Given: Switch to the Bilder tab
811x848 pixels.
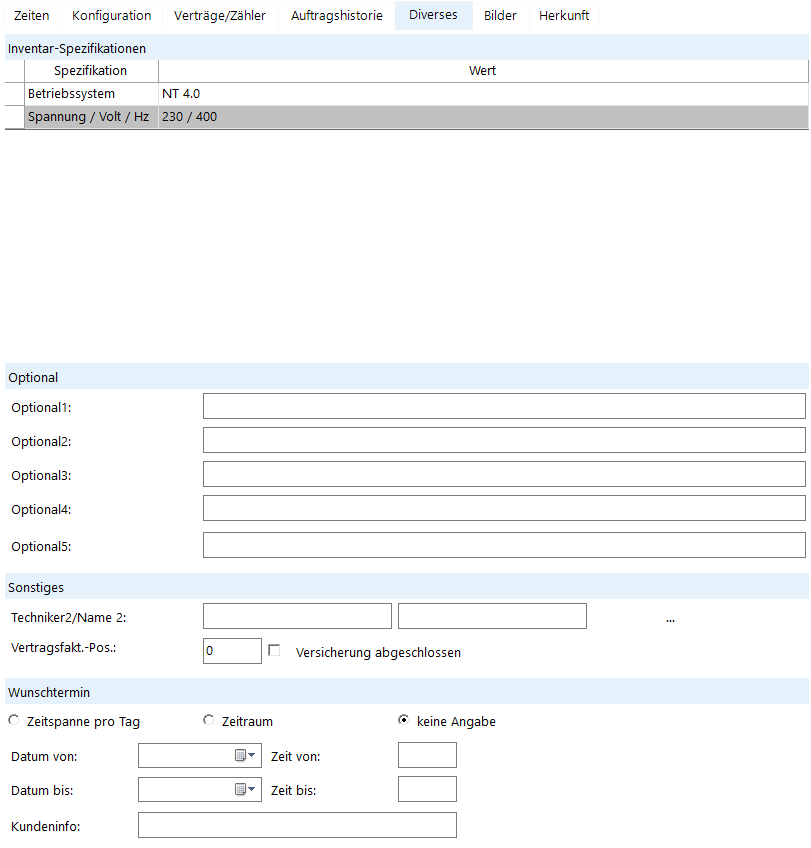Looking at the screenshot, I should (500, 16).
